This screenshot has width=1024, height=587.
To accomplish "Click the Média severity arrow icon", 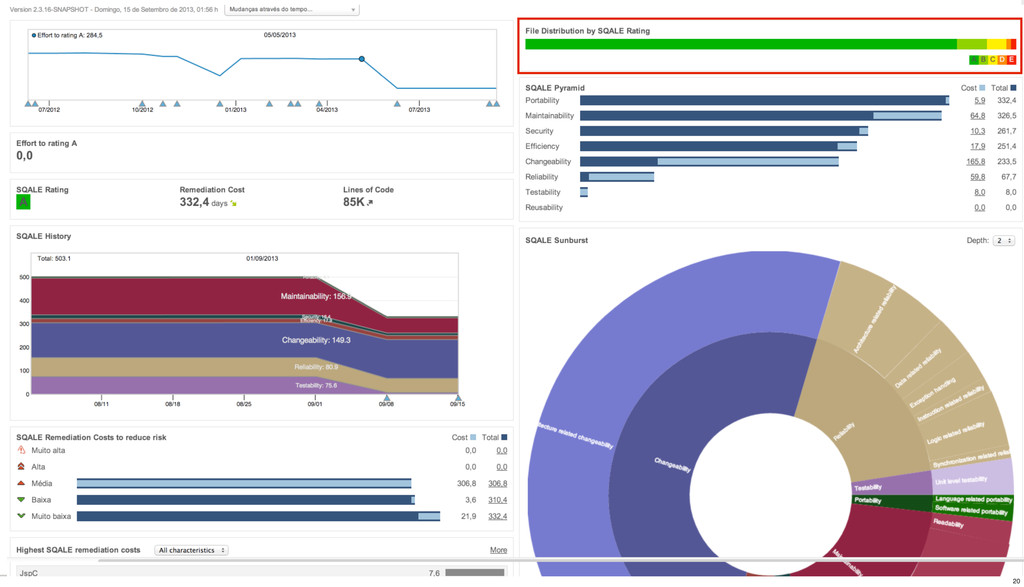I will (21, 483).
